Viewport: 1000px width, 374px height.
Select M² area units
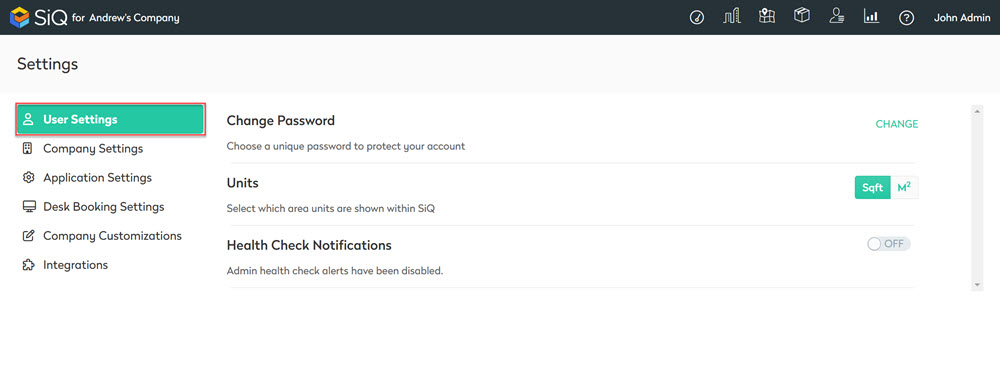tap(904, 188)
